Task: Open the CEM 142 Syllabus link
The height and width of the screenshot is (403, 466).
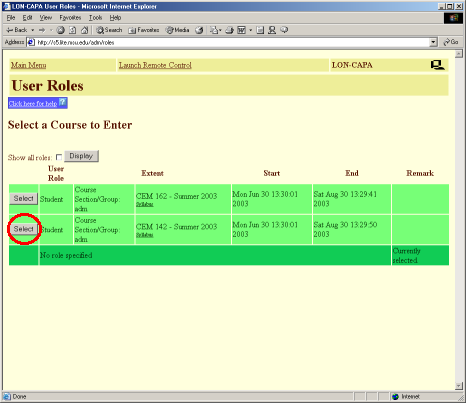Action: (x=144, y=235)
